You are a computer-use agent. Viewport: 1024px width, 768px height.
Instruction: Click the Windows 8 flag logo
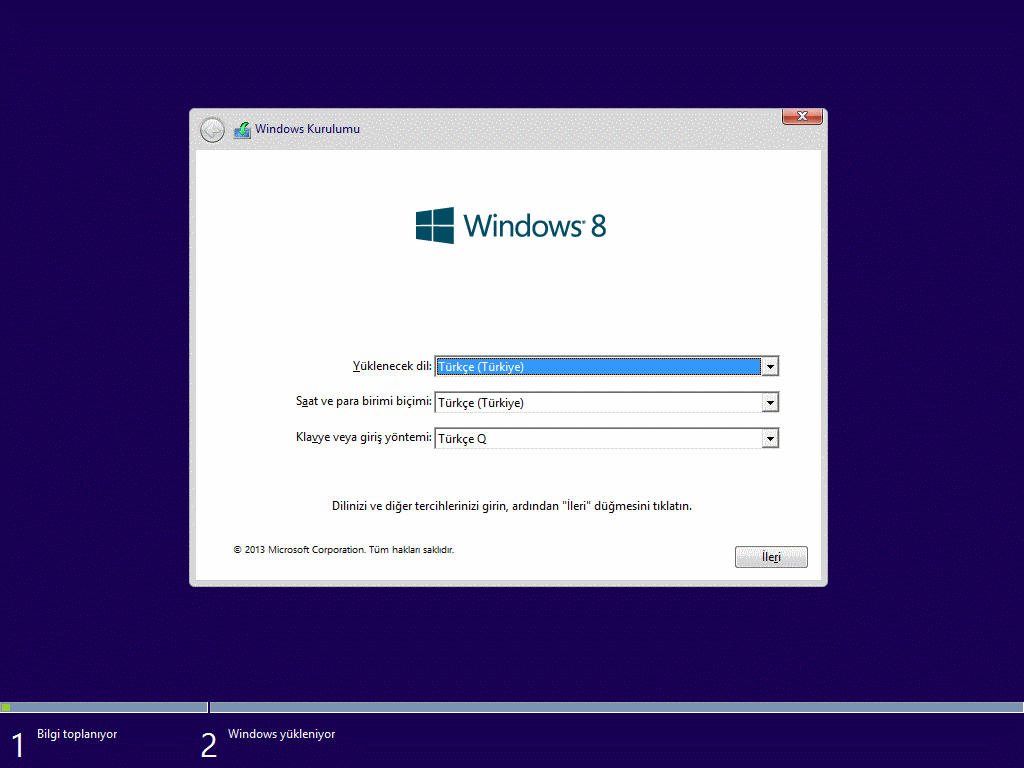(435, 225)
